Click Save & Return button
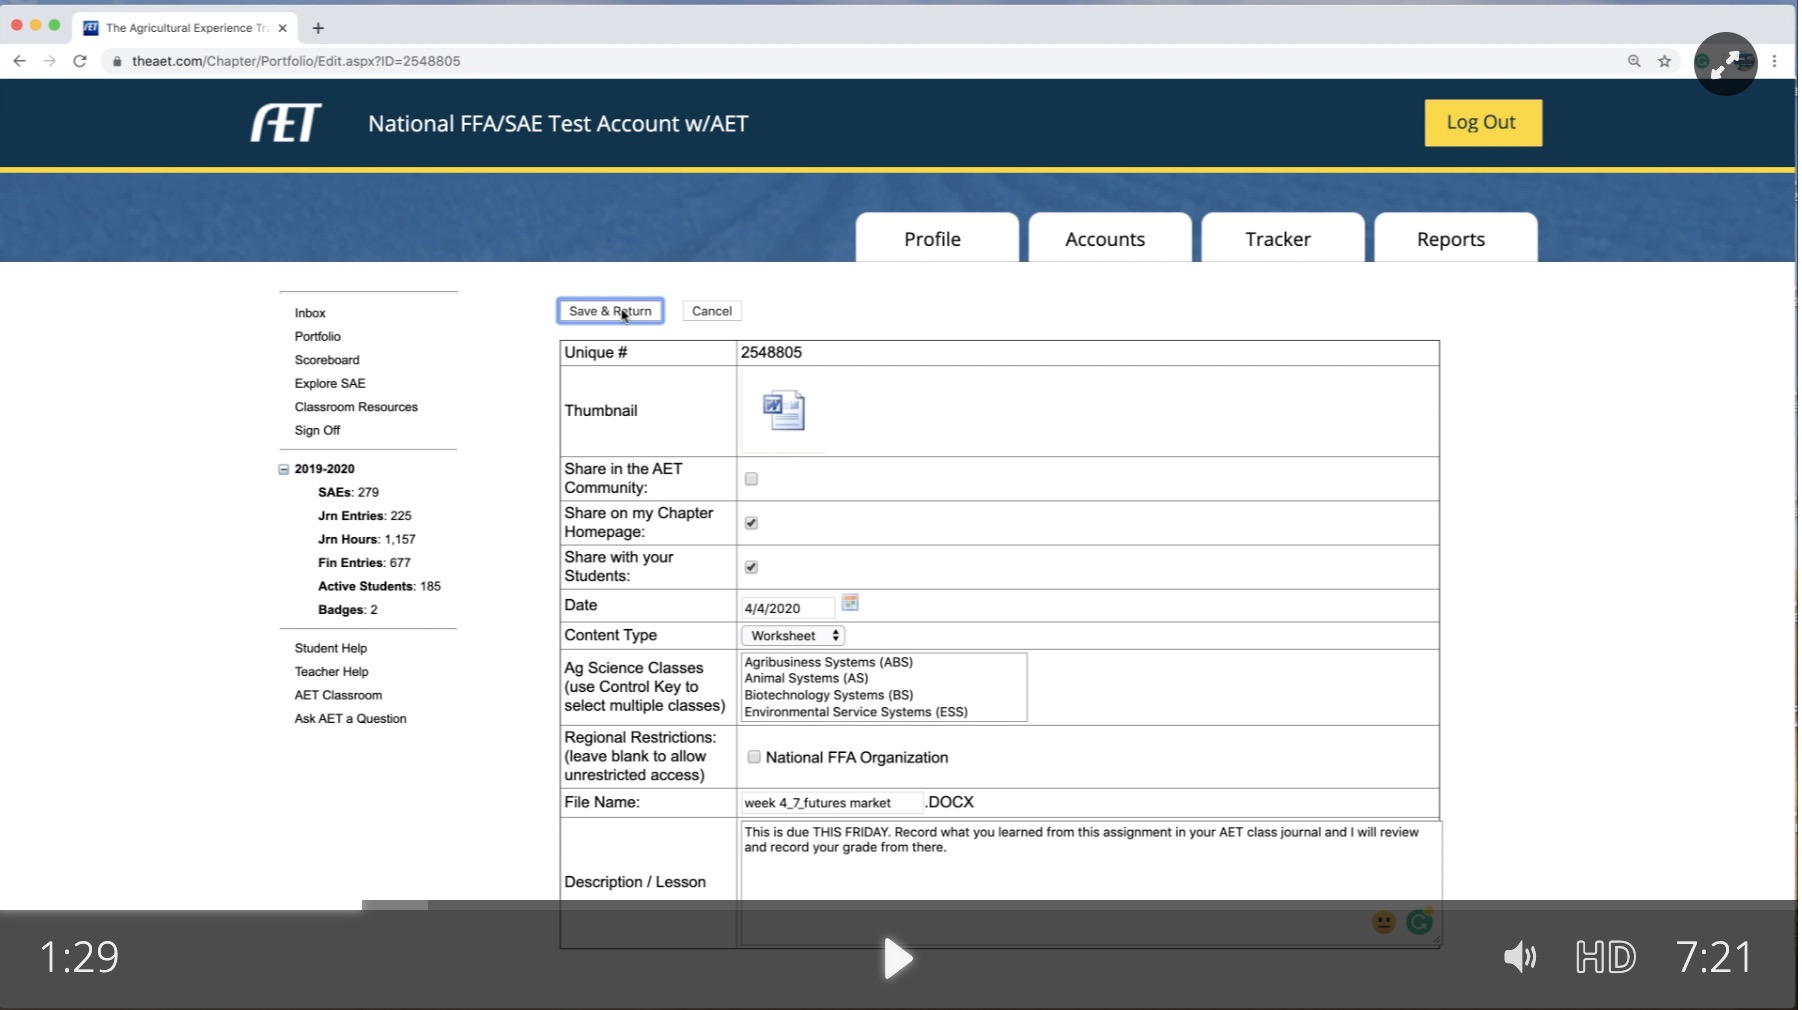 click(x=610, y=311)
